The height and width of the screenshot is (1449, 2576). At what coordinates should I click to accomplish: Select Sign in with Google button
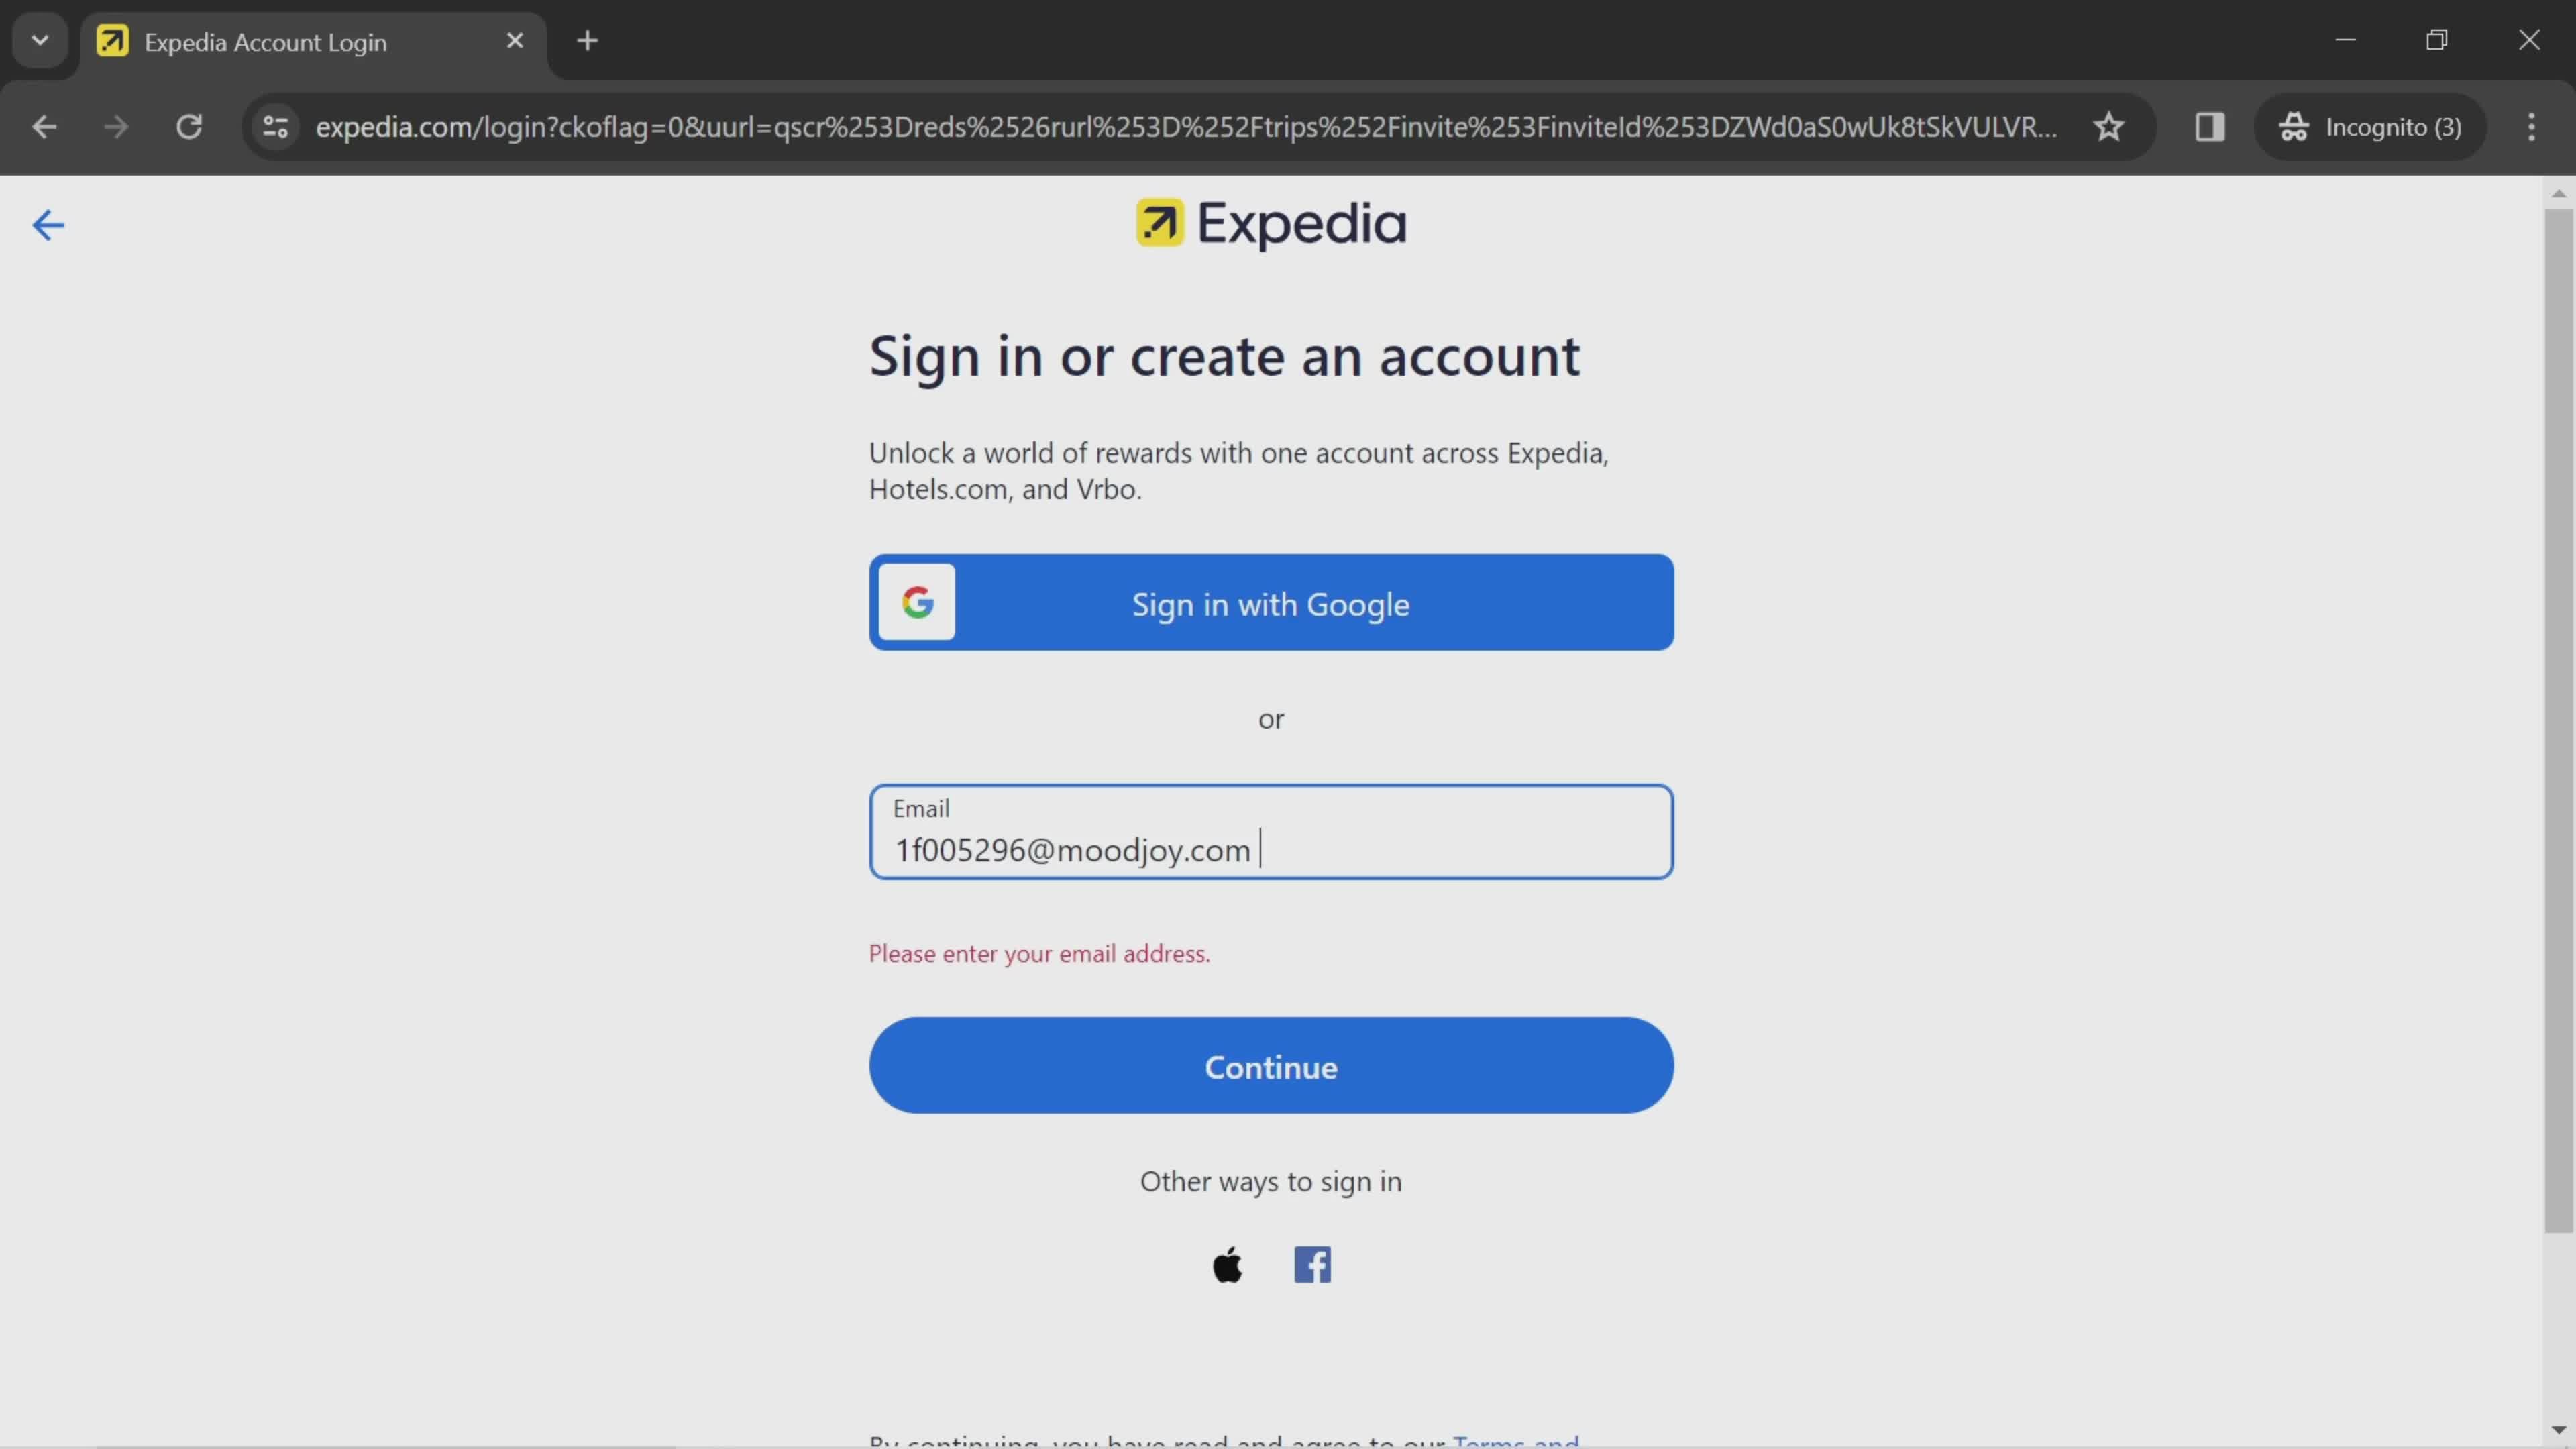click(1271, 603)
